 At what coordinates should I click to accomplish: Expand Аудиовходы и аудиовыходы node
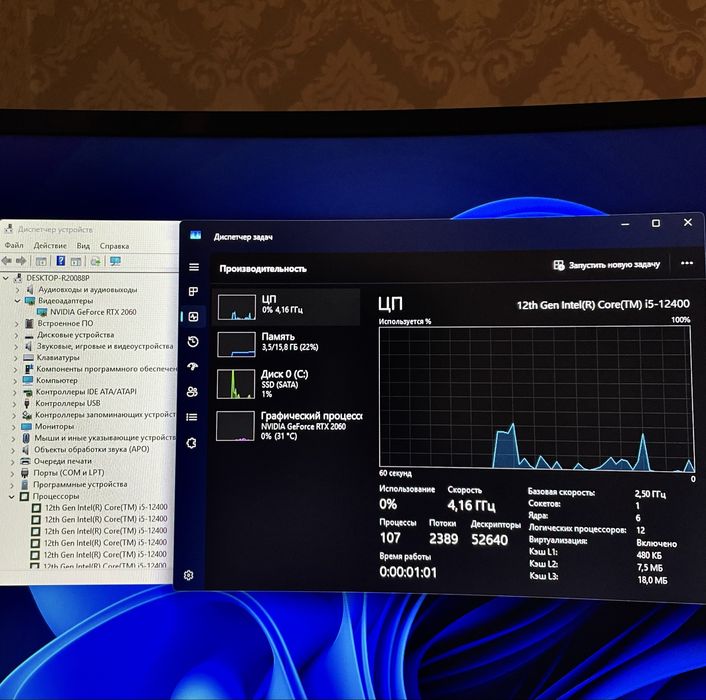pos(18,289)
